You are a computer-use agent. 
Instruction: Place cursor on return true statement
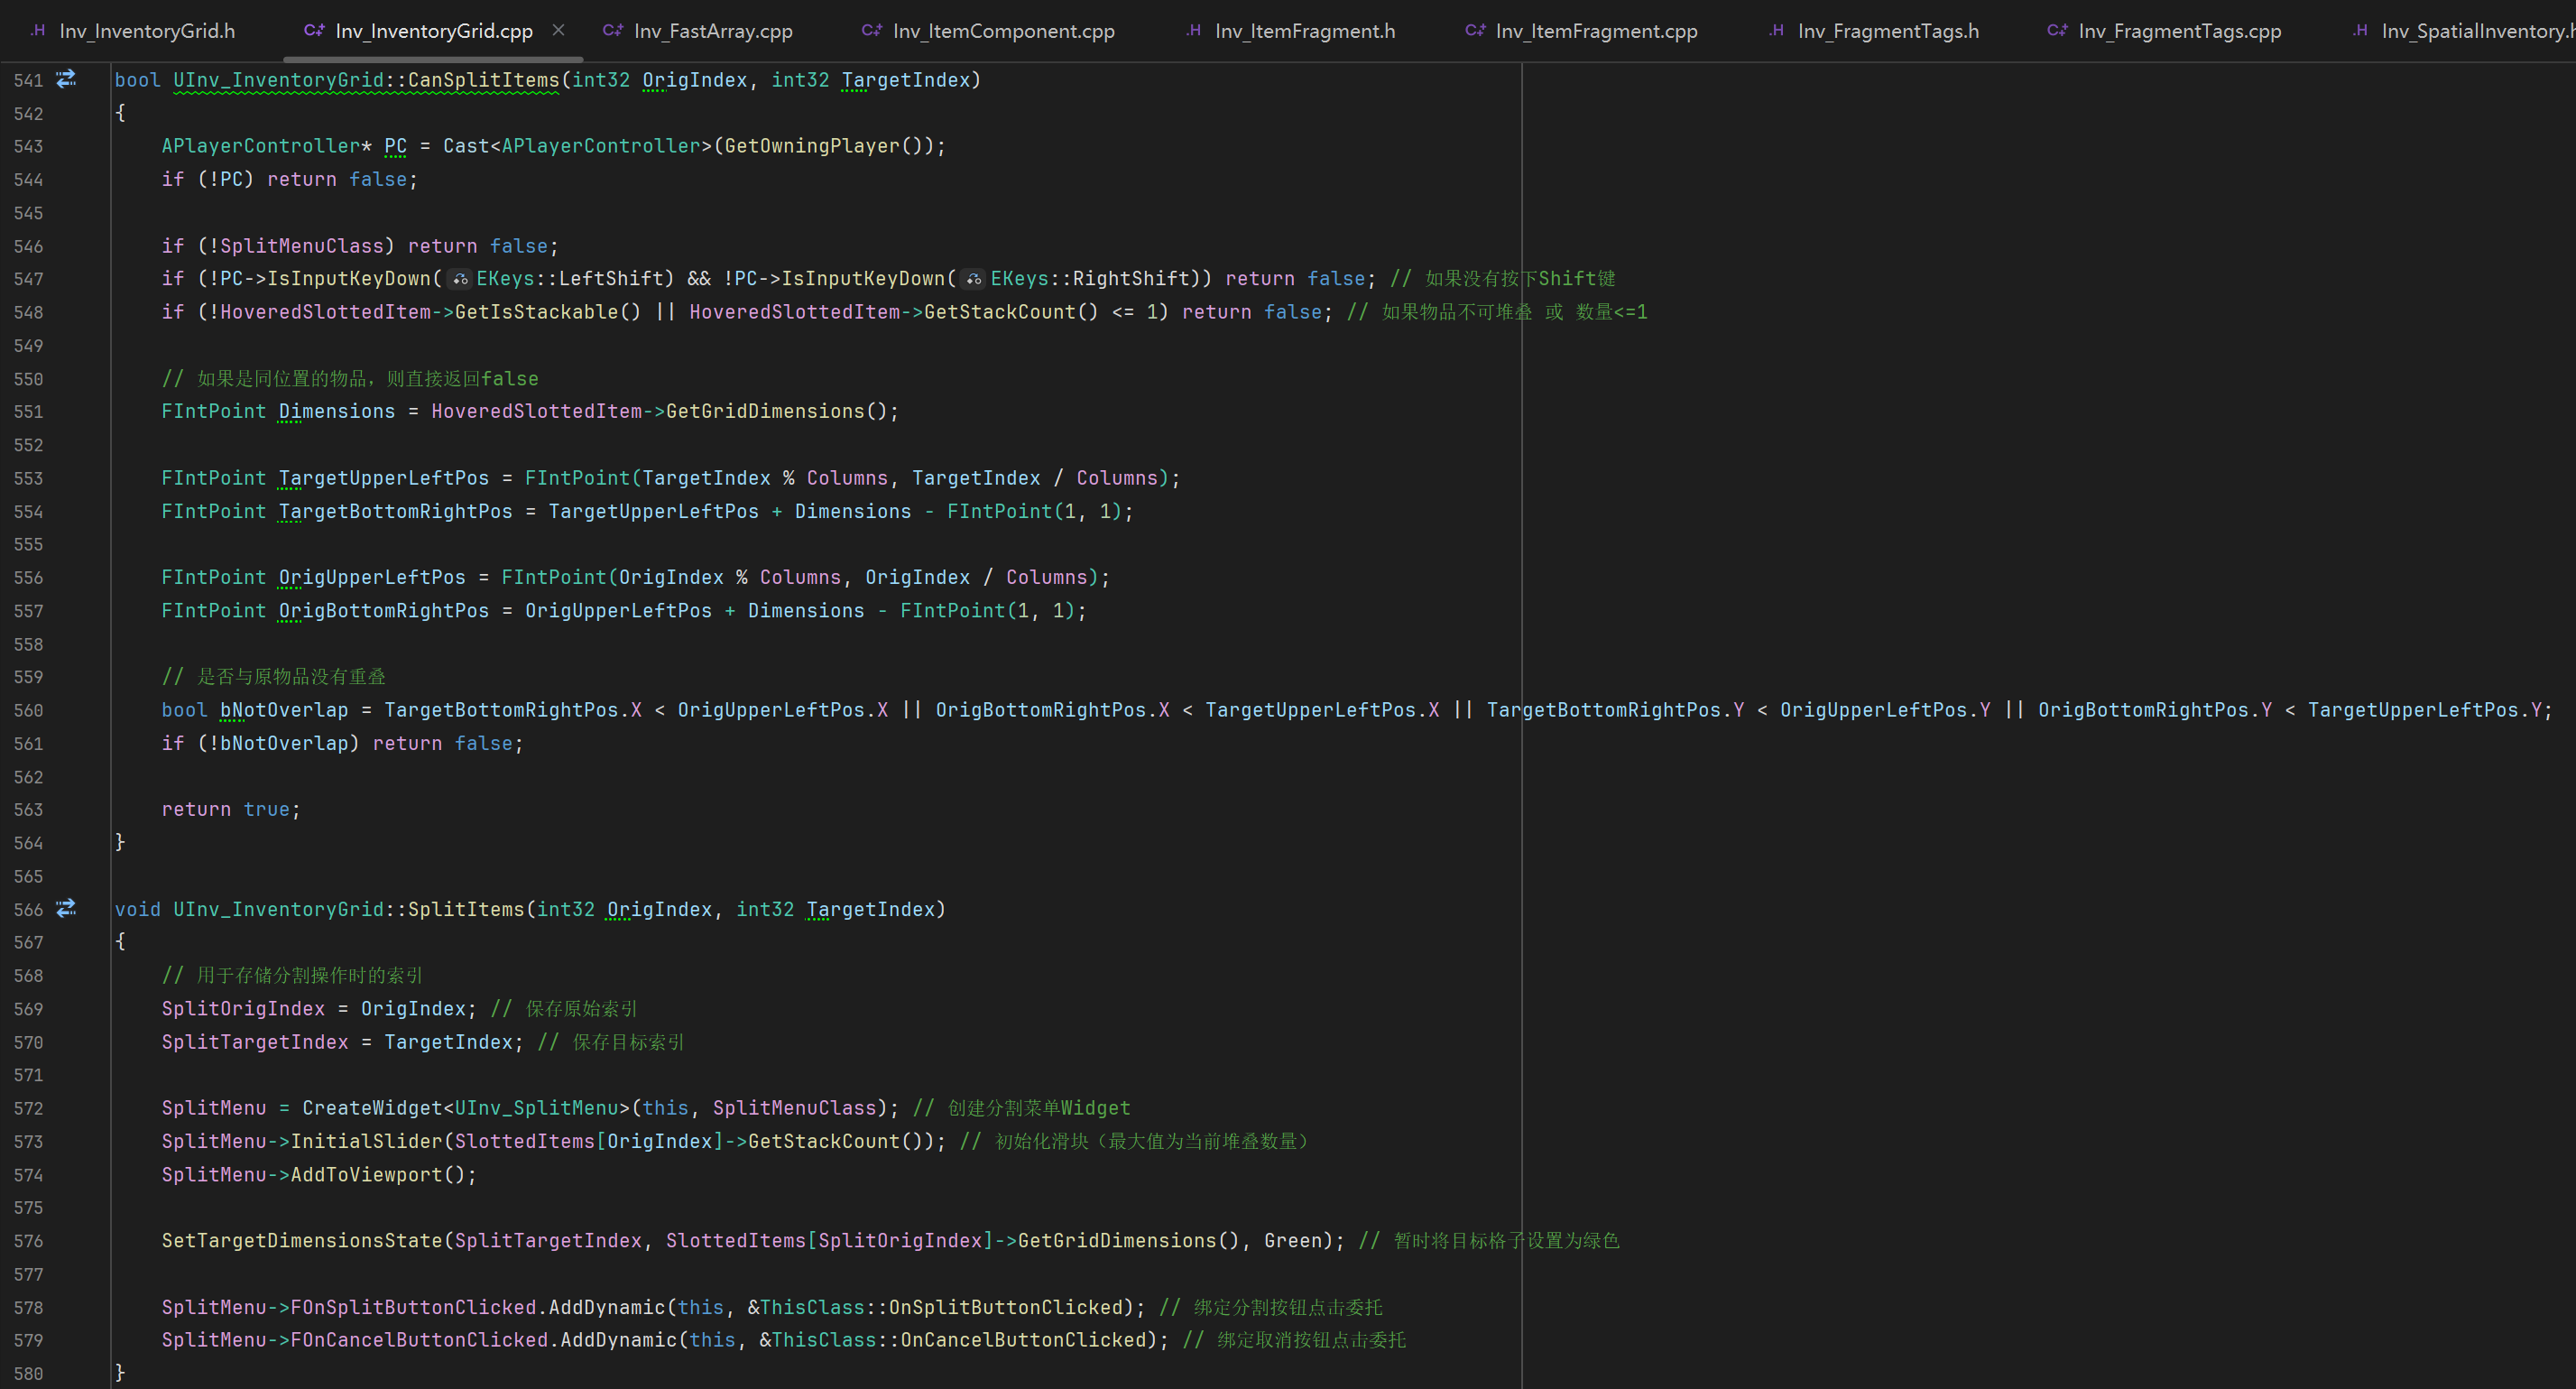(230, 809)
